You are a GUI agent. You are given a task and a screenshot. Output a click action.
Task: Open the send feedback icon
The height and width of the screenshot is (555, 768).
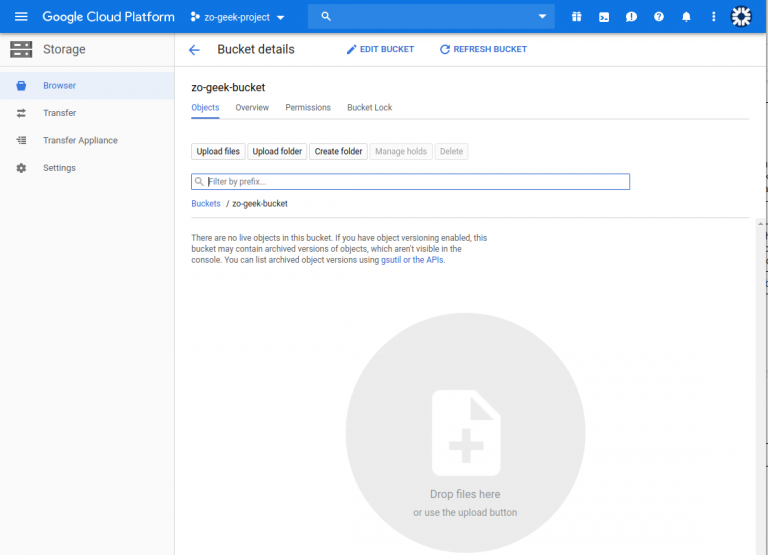tap(631, 17)
